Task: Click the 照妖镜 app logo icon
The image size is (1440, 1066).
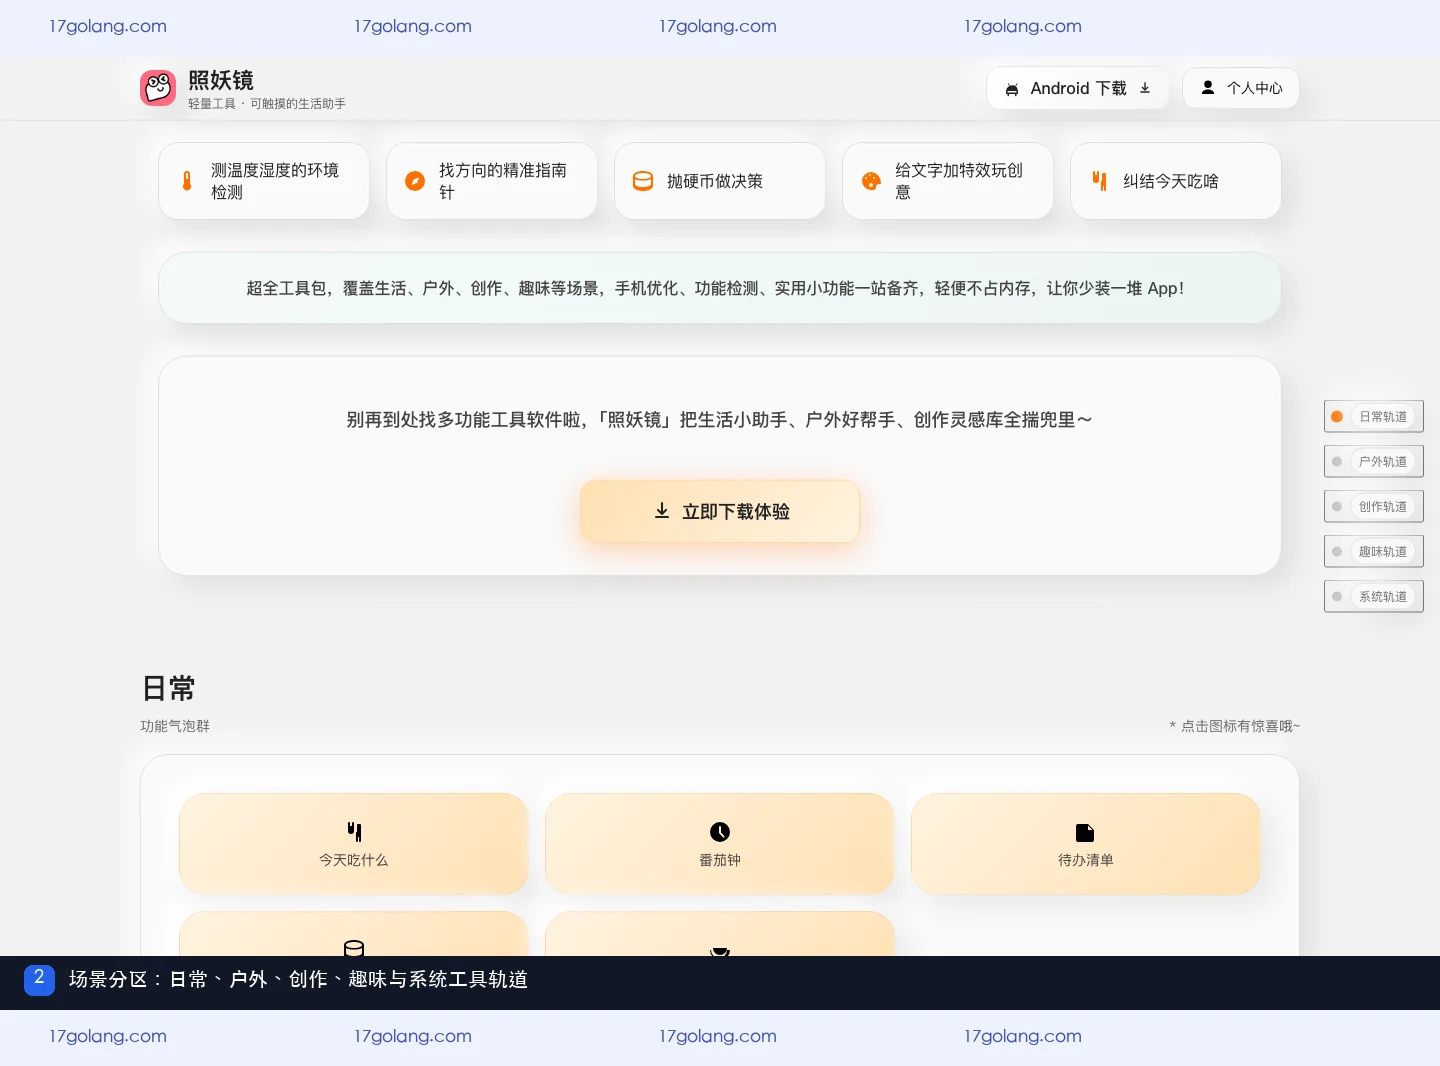Action: [x=158, y=88]
